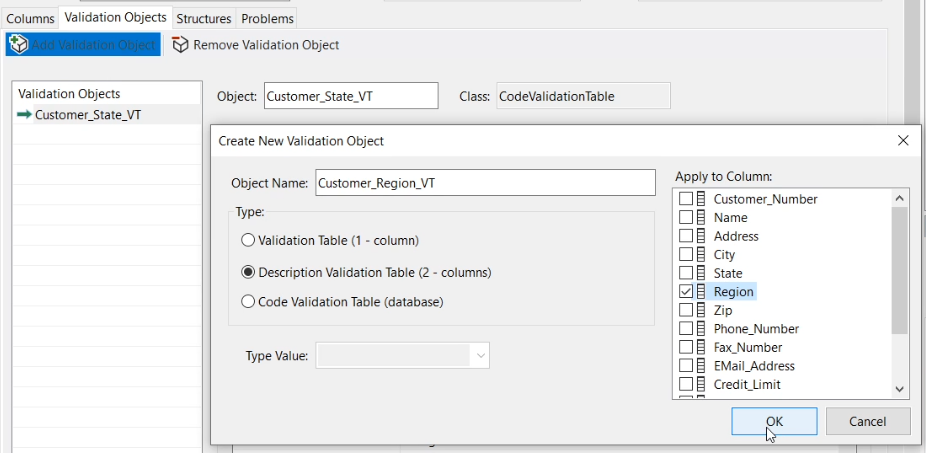Image resolution: width=926 pixels, height=453 pixels.
Task: Click the Add Validation Object icon
Action: click(x=19, y=45)
